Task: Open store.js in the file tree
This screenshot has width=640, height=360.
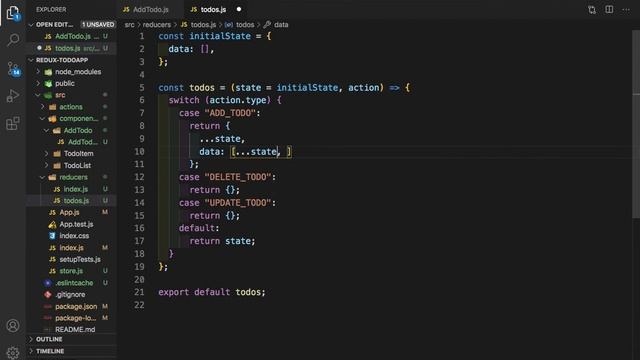Action: (x=71, y=271)
